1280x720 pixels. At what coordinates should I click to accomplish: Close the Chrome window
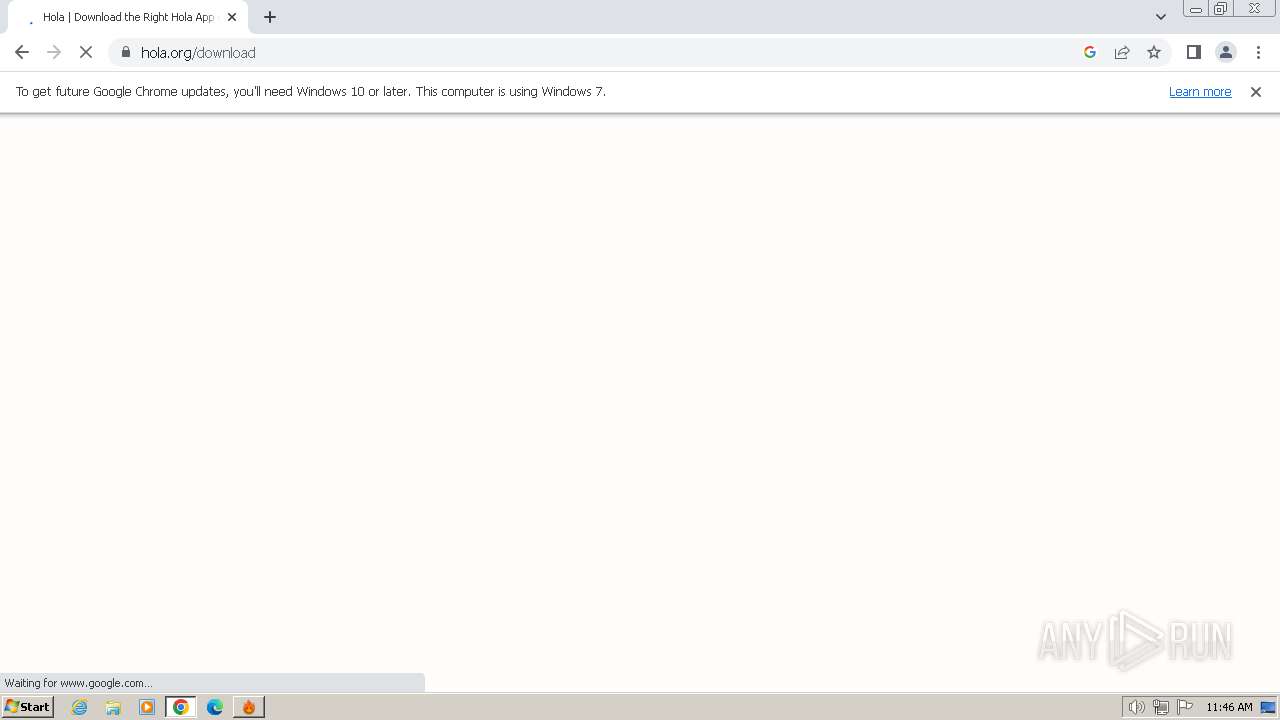[1254, 9]
